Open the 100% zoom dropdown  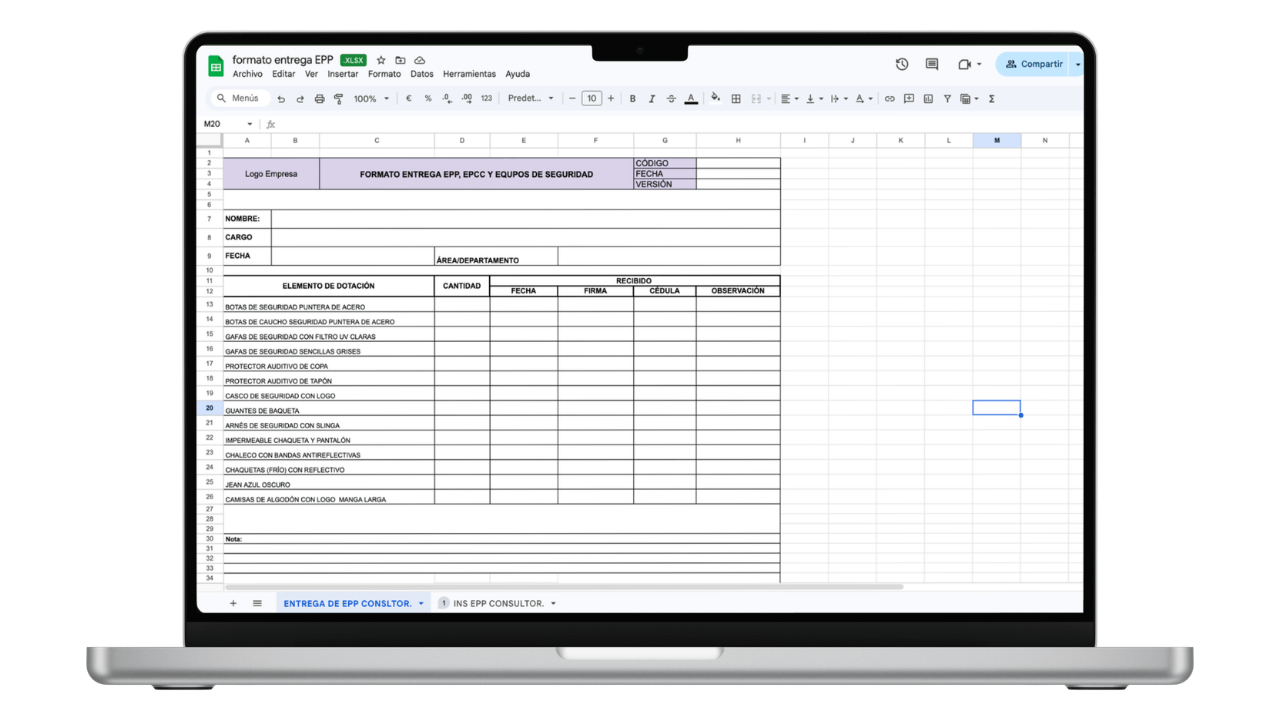click(x=371, y=99)
